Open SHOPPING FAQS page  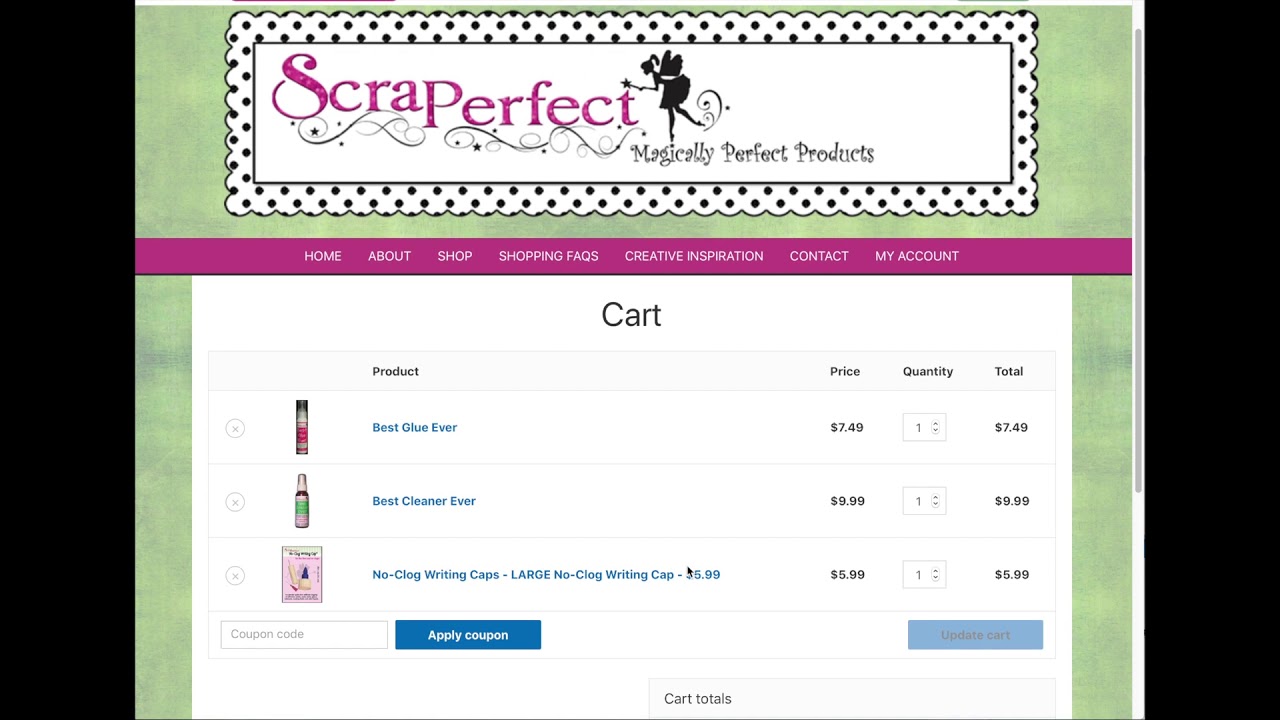(549, 256)
